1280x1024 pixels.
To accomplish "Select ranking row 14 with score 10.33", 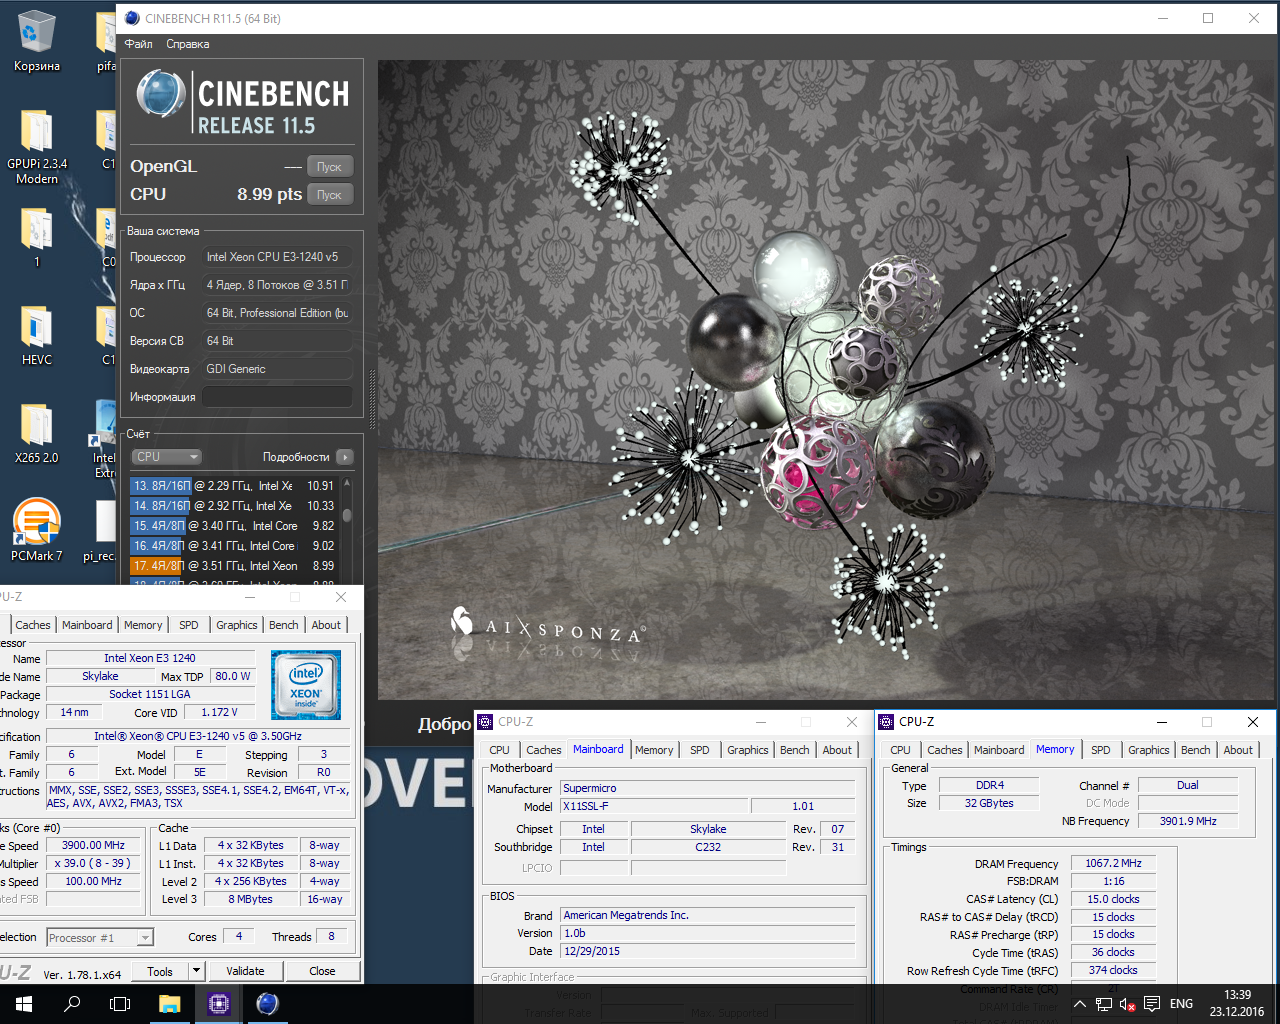I will point(234,506).
